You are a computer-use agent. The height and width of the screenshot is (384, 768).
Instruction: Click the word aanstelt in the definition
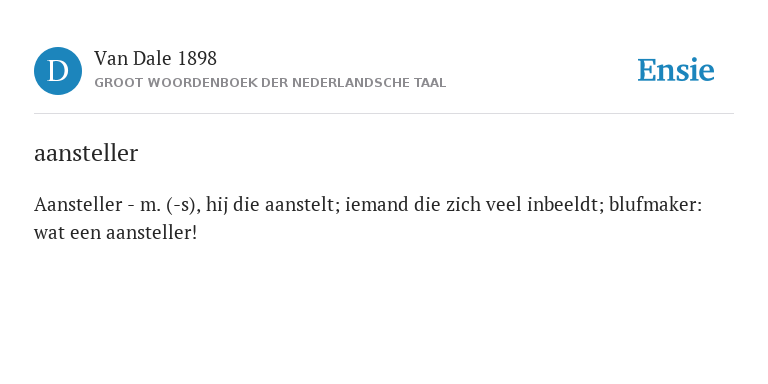(x=302, y=205)
